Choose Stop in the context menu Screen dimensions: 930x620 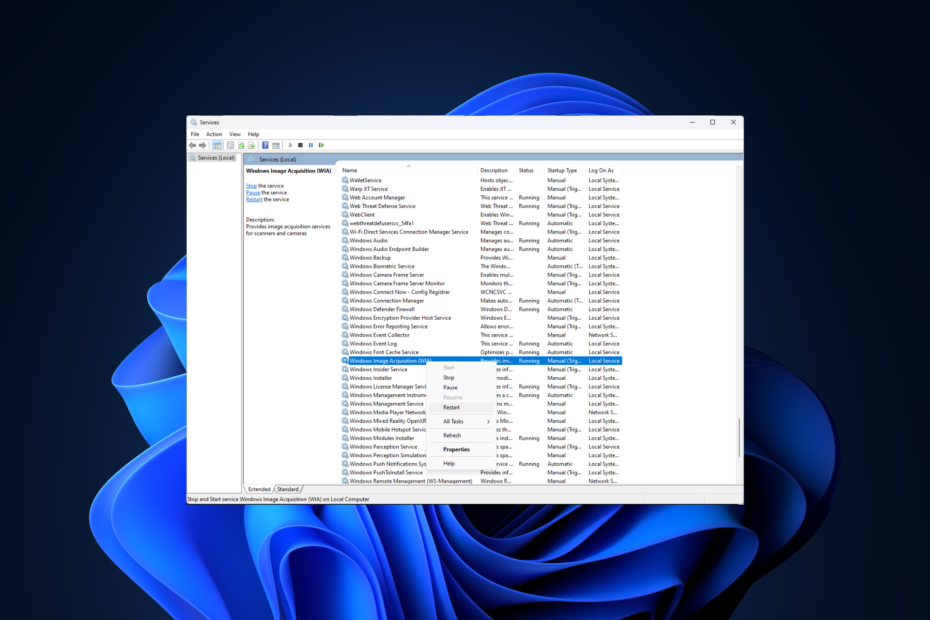(x=461, y=377)
